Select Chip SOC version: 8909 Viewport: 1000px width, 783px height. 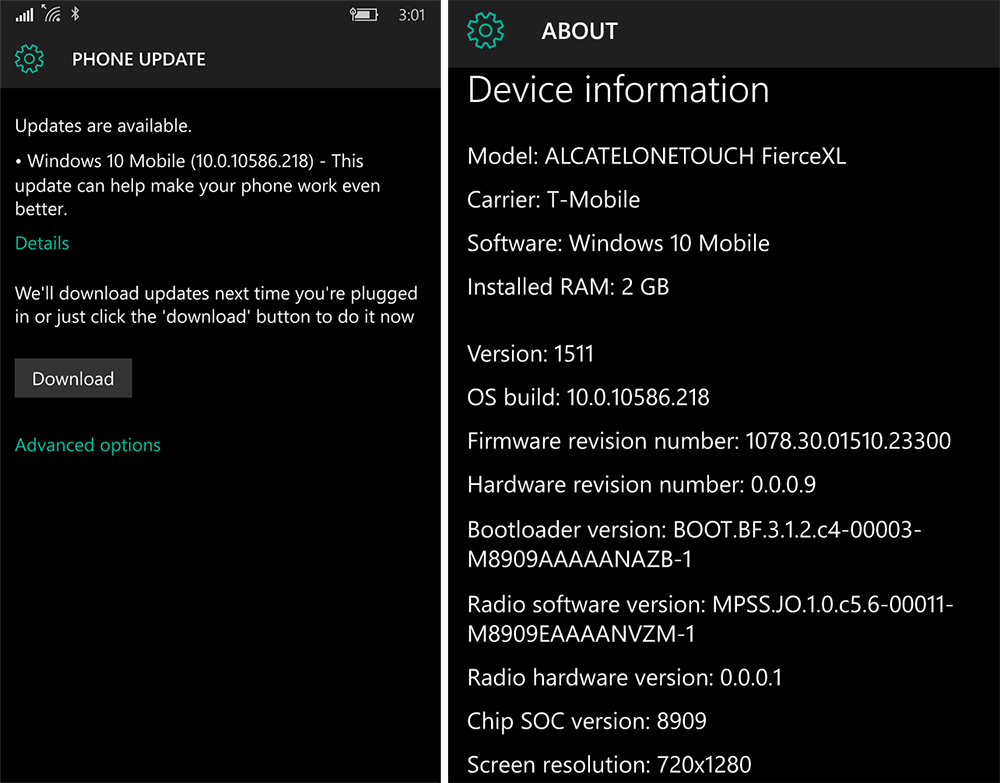(587, 721)
